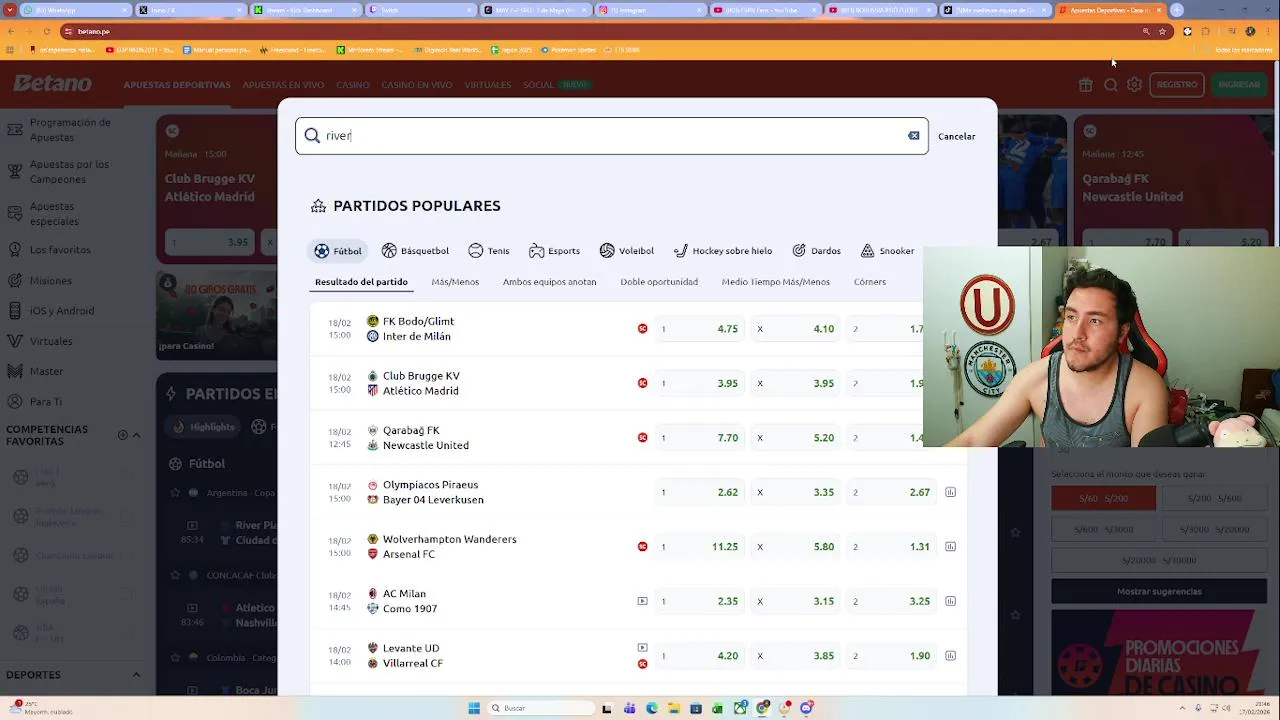Screen dimensions: 1280x720
Task: Collapse the Deportes sidebar section
Action: click(x=136, y=675)
